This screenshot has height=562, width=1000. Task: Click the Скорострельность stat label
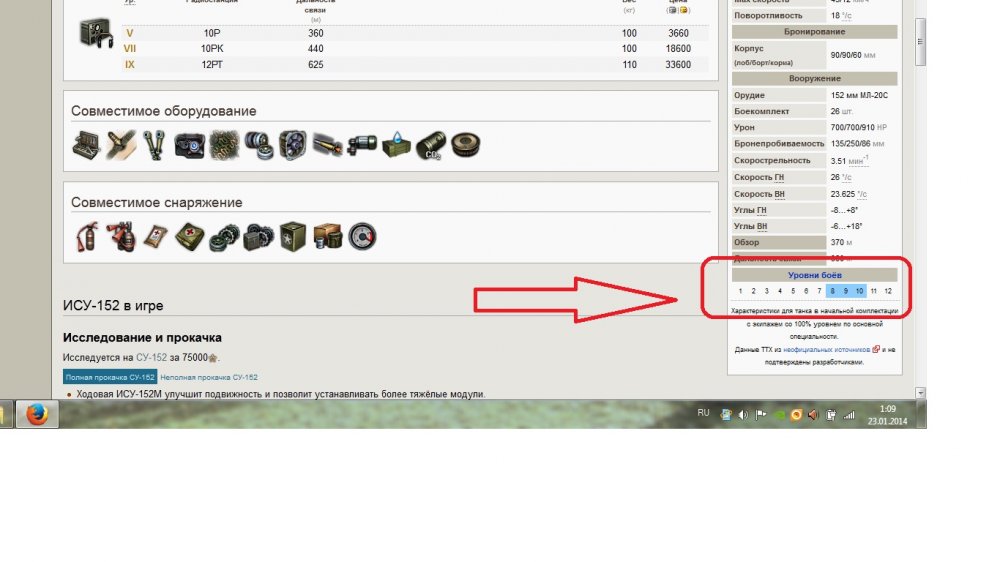(772, 160)
